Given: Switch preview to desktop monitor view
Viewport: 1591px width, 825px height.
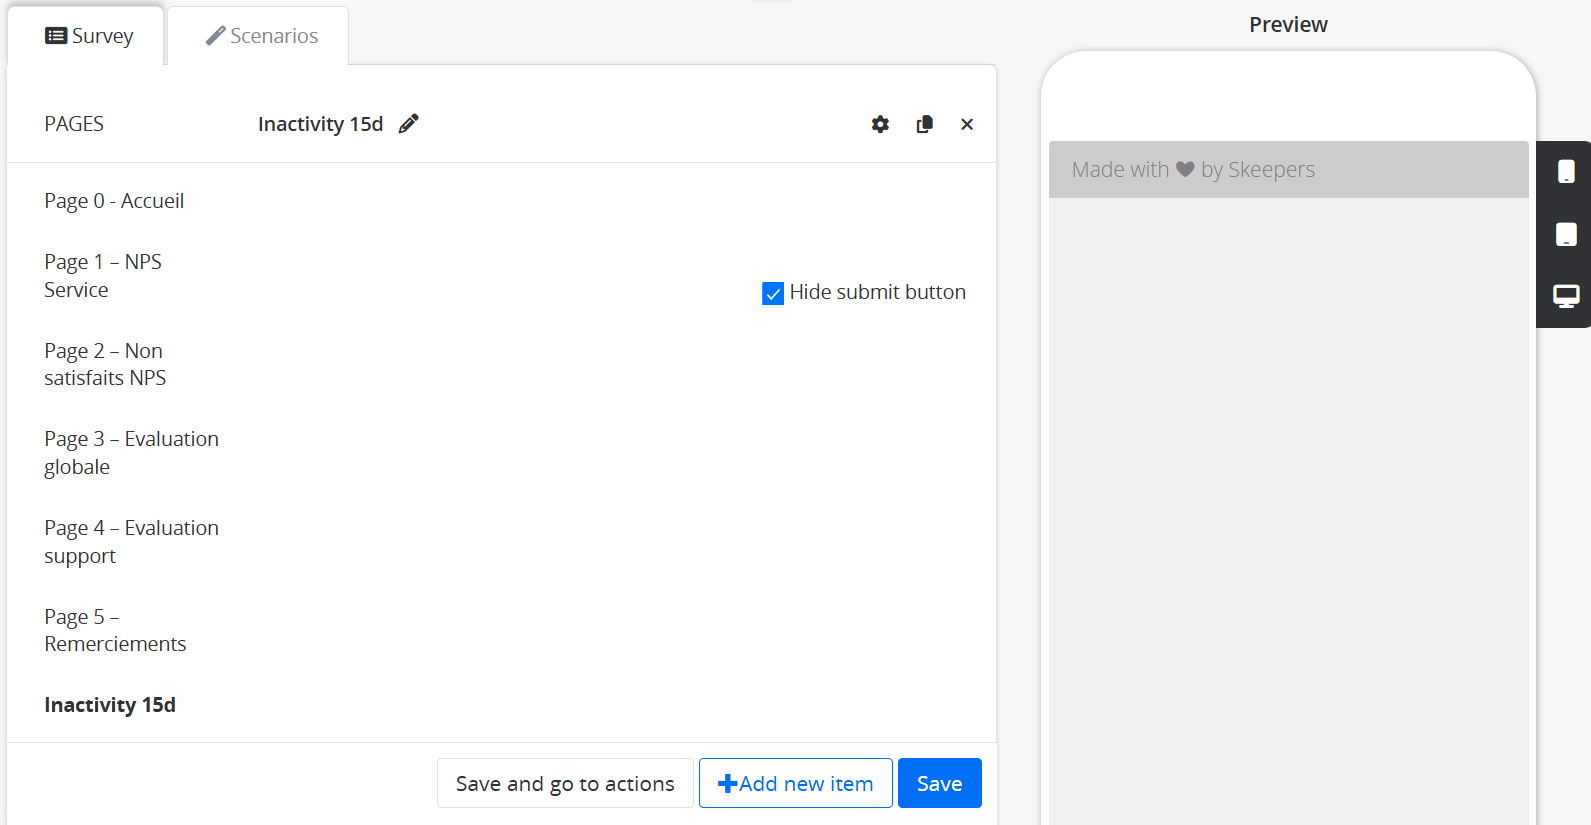Looking at the screenshot, I should [1566, 296].
